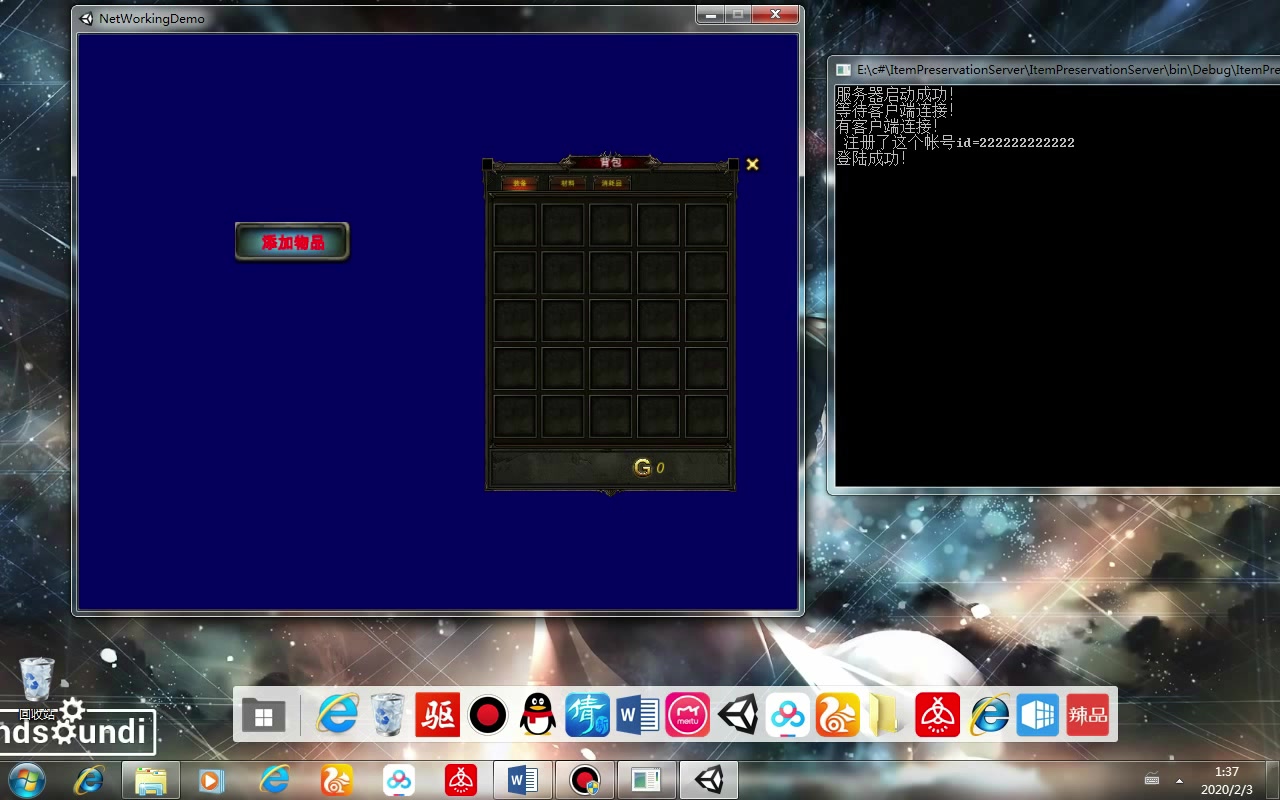Image resolution: width=1280 pixels, height=800 pixels.
Task: Show hidden system tray icons
Action: pos(1179,781)
